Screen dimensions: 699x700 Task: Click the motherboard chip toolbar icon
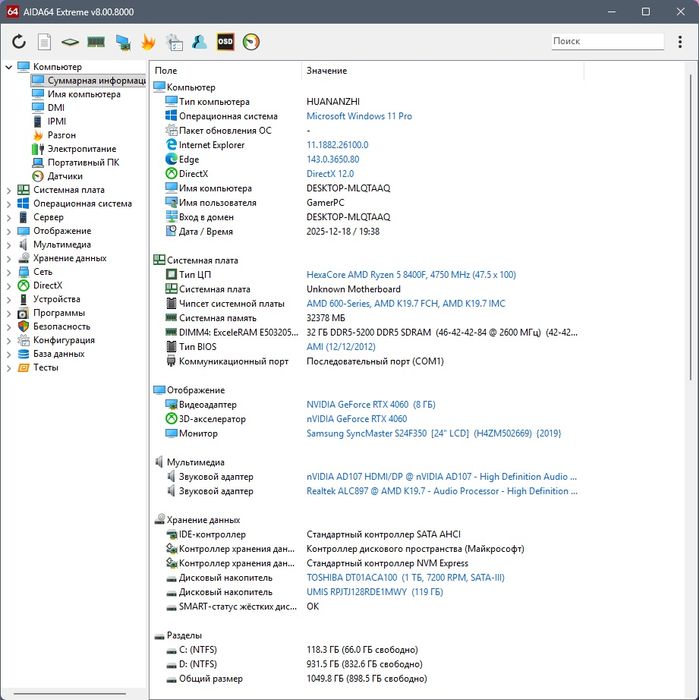[x=70, y=42]
